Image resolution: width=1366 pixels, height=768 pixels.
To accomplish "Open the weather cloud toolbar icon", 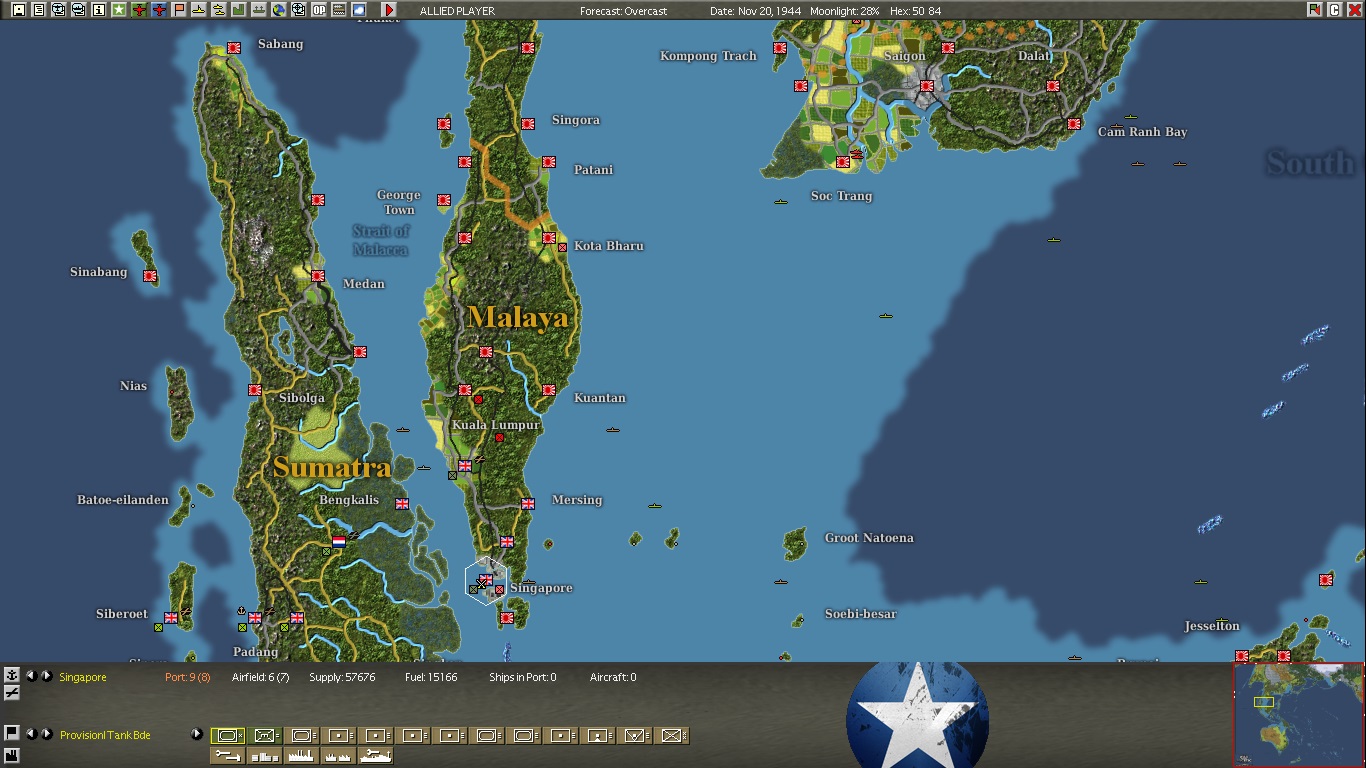I will coord(358,10).
